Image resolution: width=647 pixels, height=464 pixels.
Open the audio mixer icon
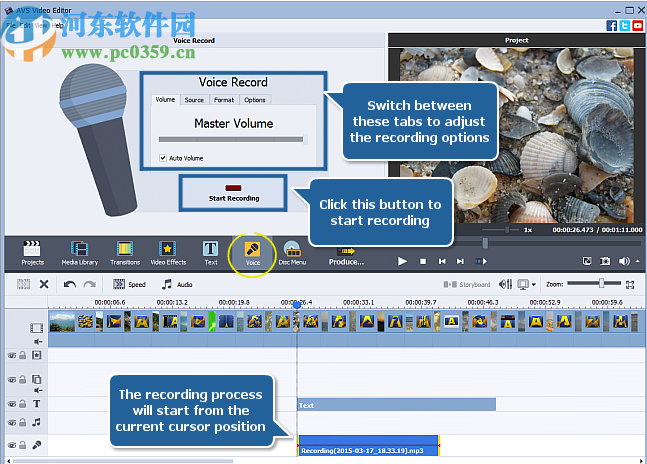click(x=505, y=284)
